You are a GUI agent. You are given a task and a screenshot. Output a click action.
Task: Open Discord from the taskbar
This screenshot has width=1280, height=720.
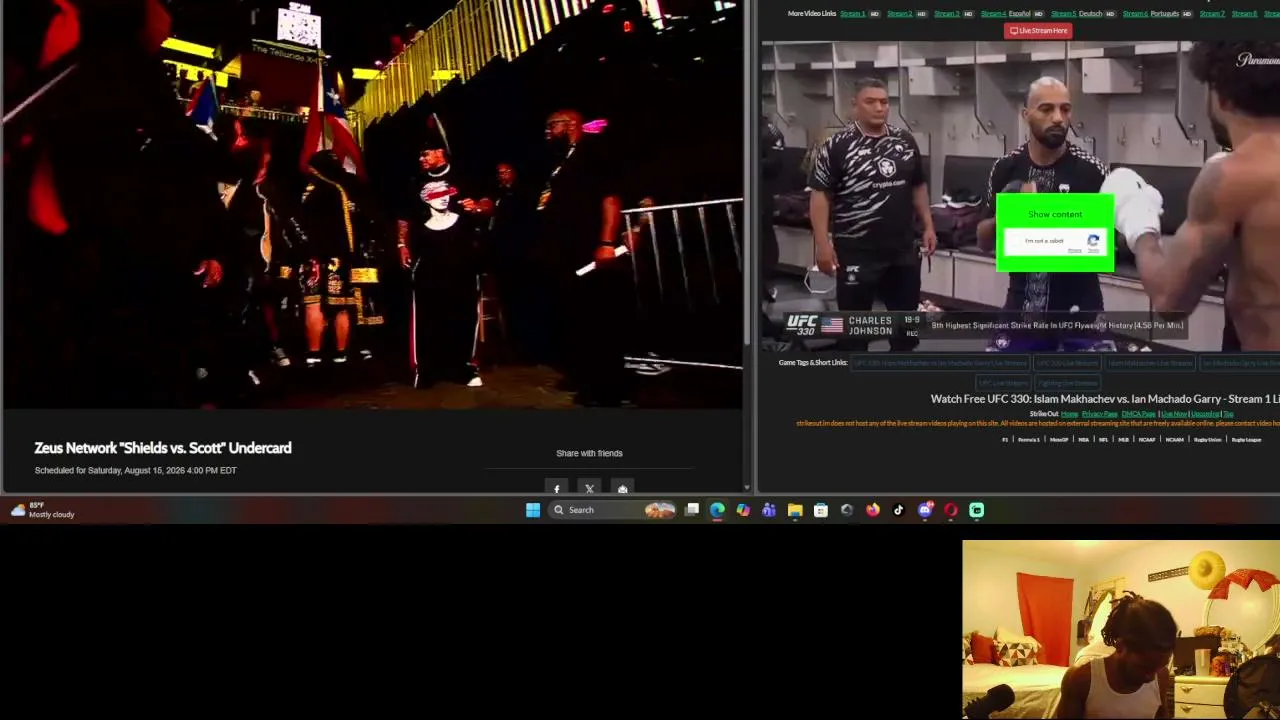click(925, 510)
